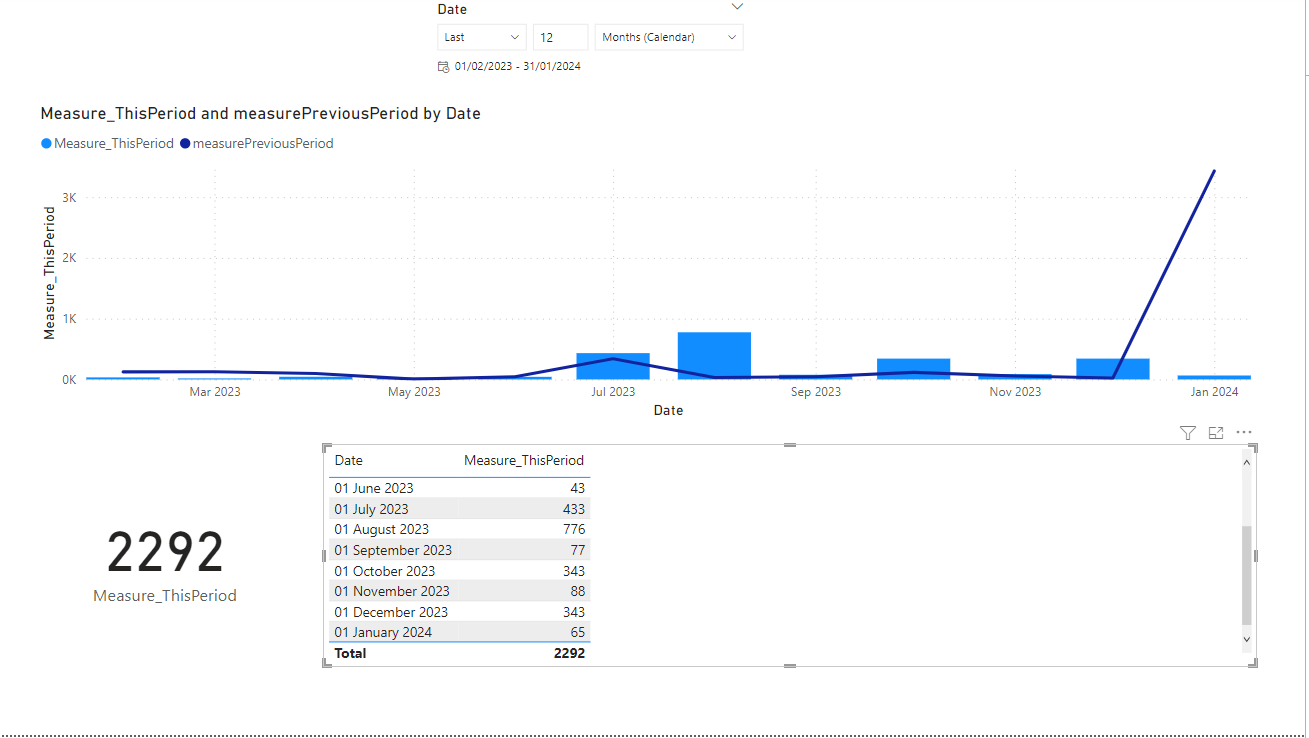
Task: Click the Jan 2024 line peak point
Action: pyautogui.click(x=1214, y=171)
